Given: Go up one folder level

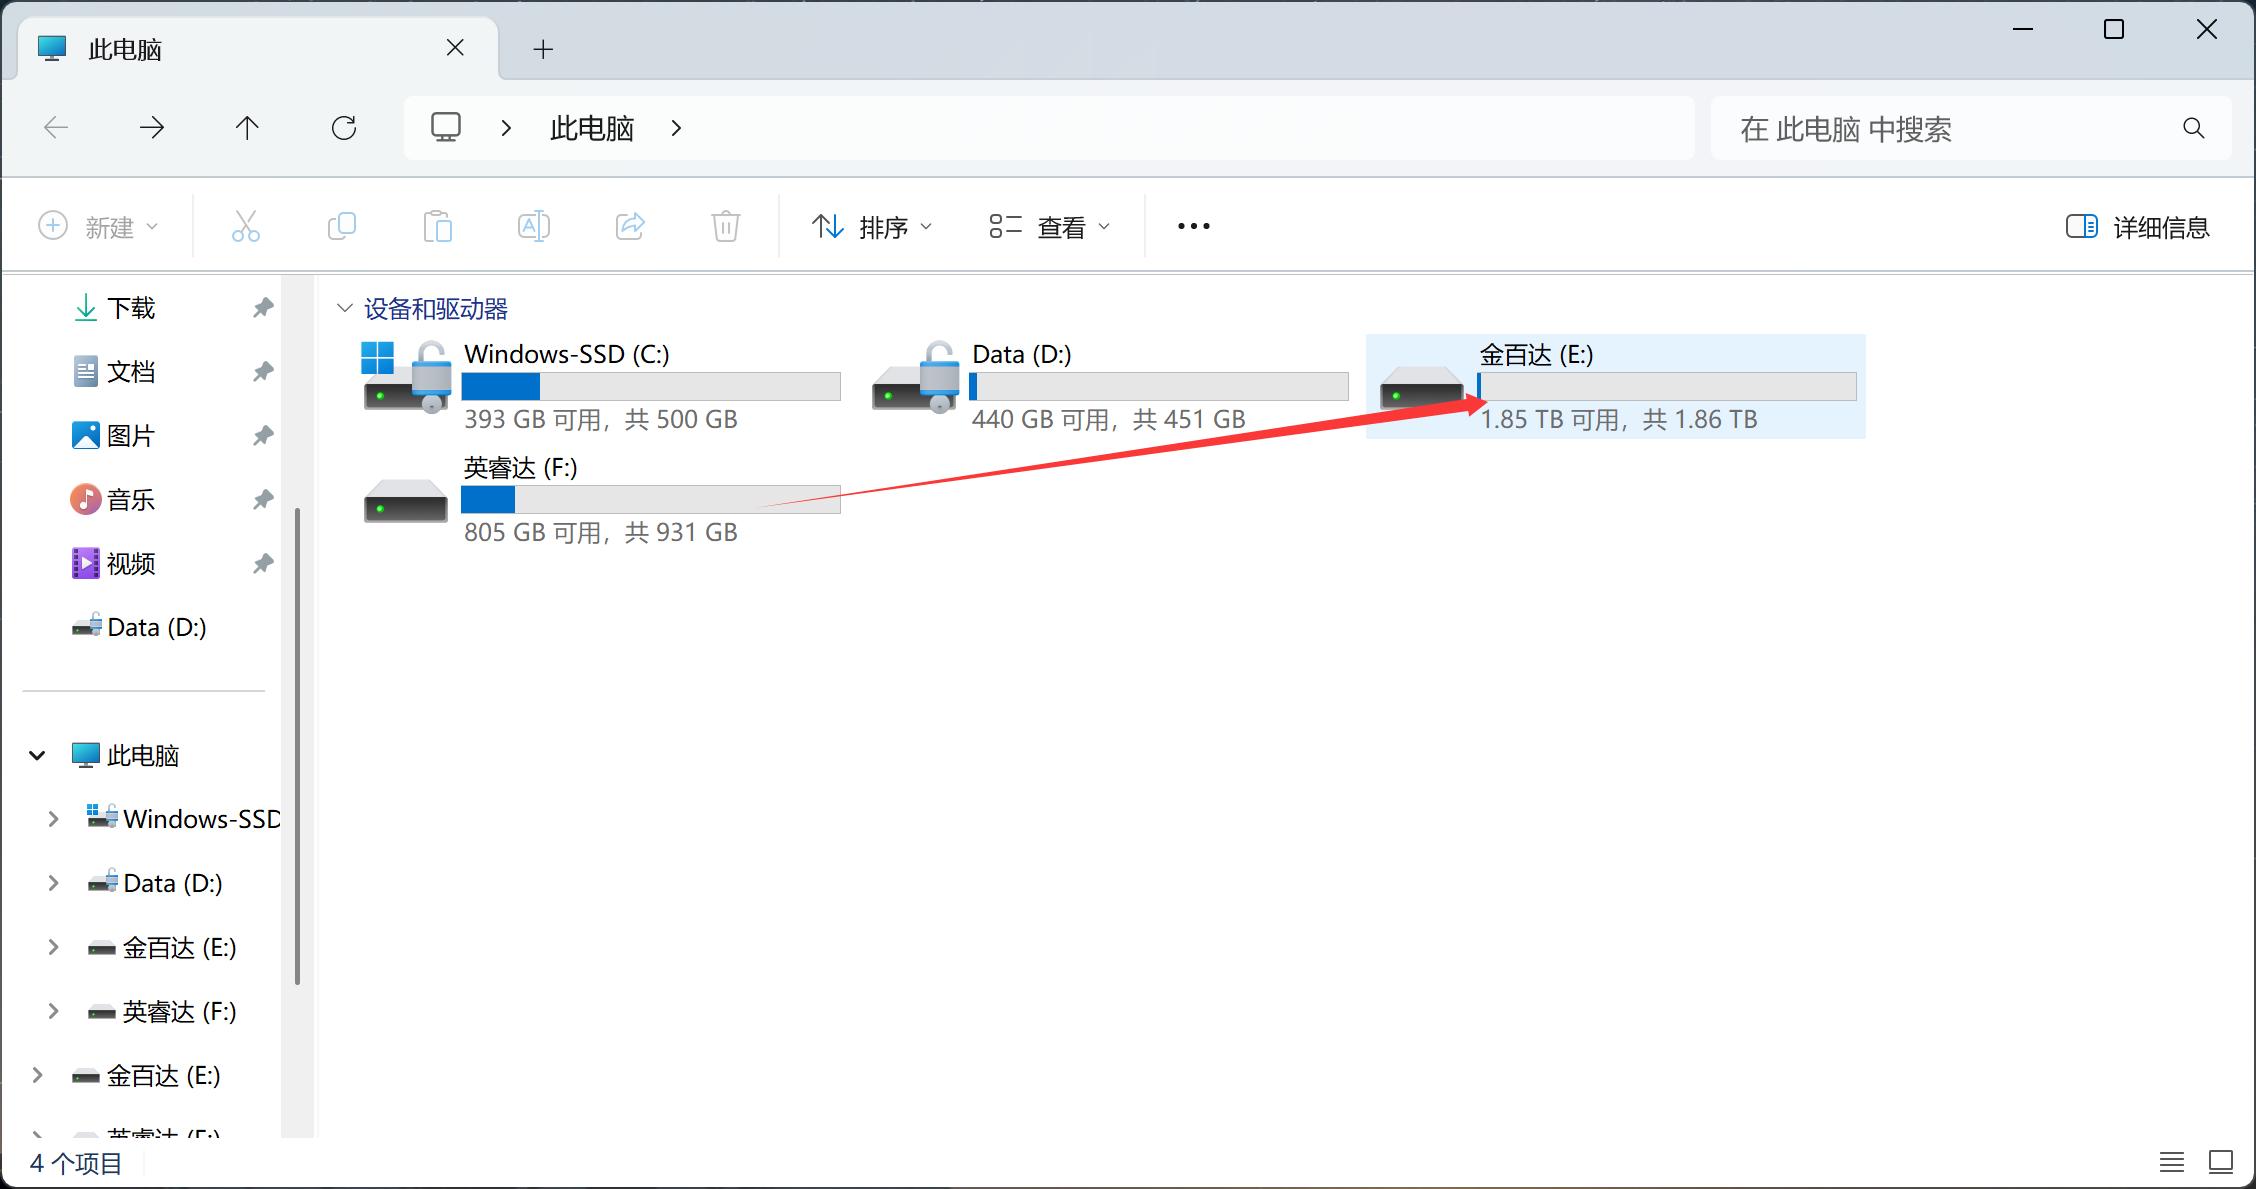Looking at the screenshot, I should pyautogui.click(x=247, y=128).
